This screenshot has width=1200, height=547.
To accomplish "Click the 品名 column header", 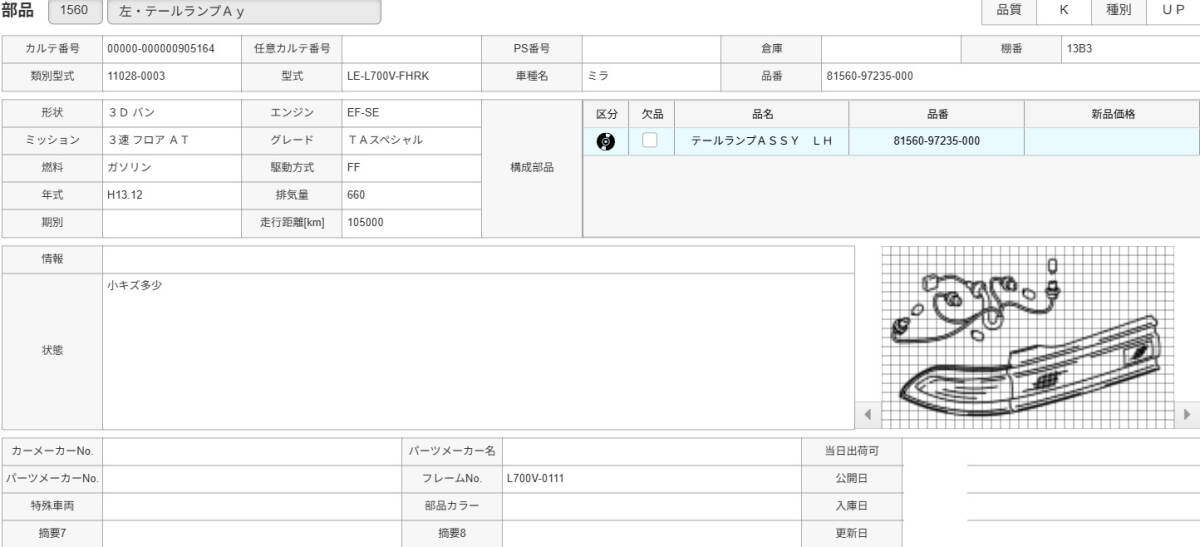I will pos(762,114).
